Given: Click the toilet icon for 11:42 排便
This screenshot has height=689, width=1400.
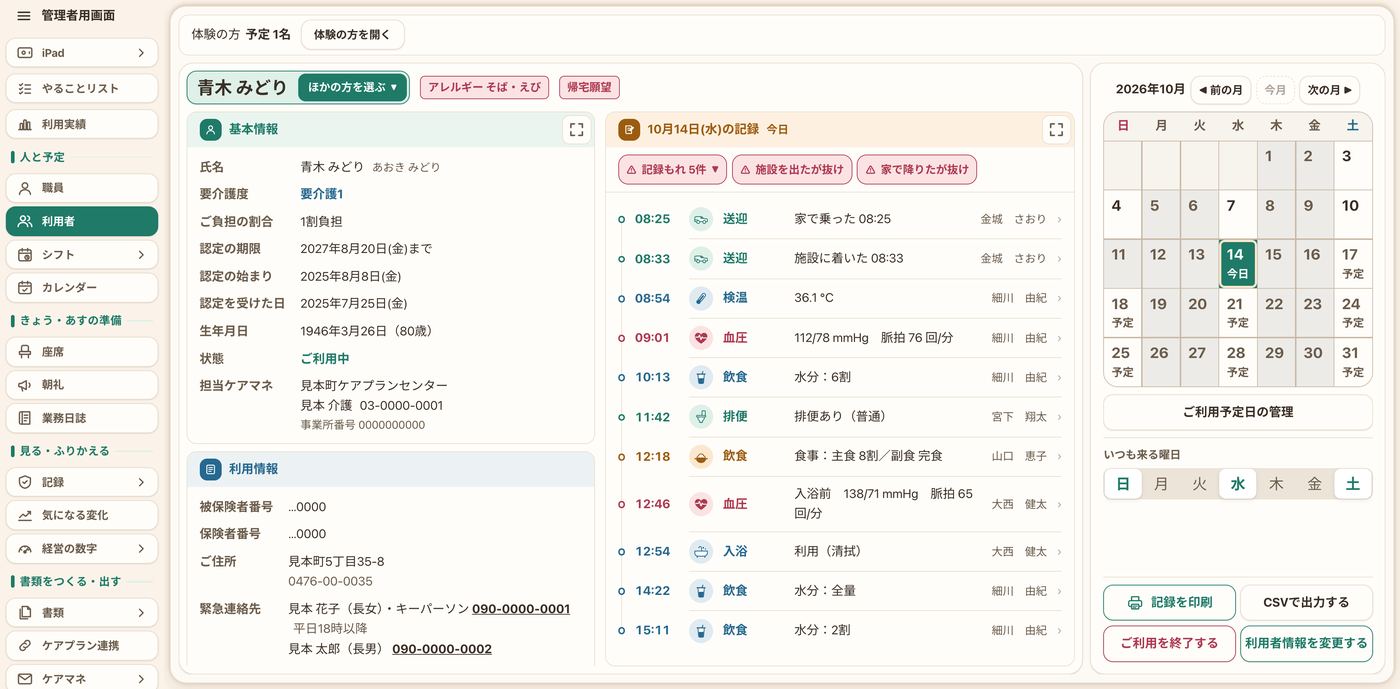Looking at the screenshot, I should coord(700,416).
